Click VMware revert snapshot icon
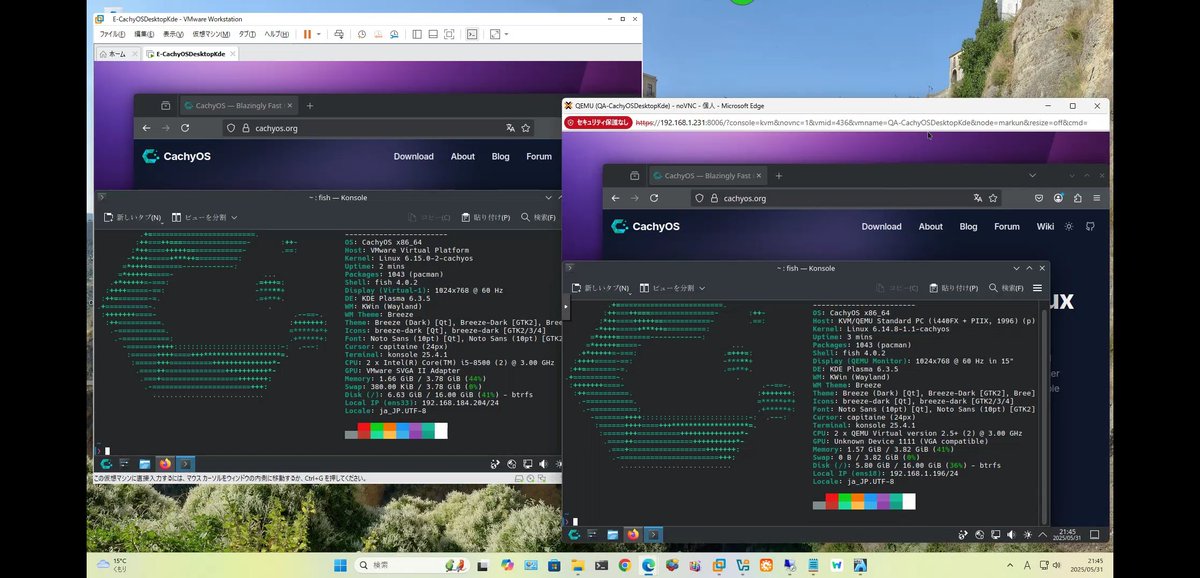 tap(378, 34)
